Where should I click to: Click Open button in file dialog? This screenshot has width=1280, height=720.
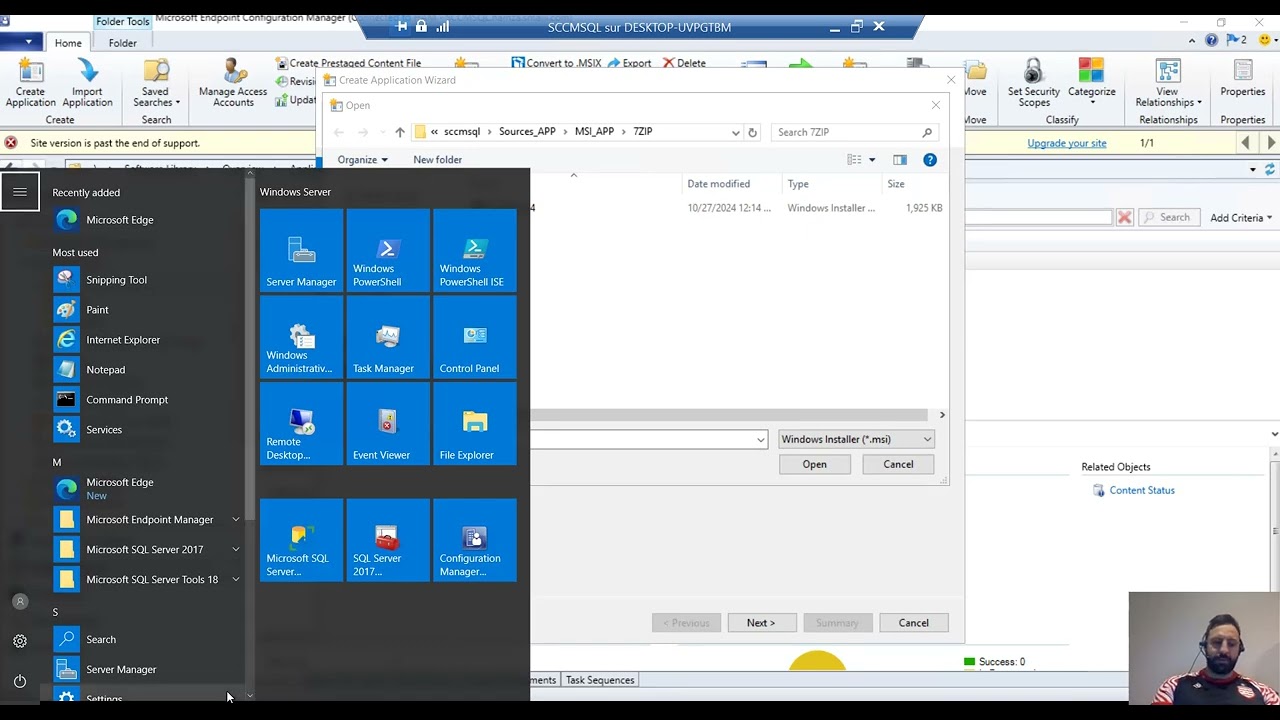814,464
